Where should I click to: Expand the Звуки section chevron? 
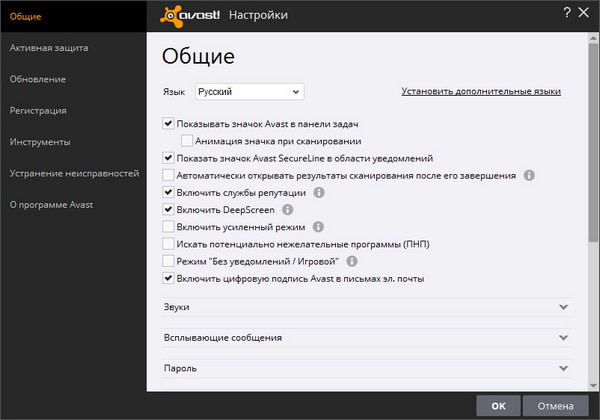[x=563, y=307]
